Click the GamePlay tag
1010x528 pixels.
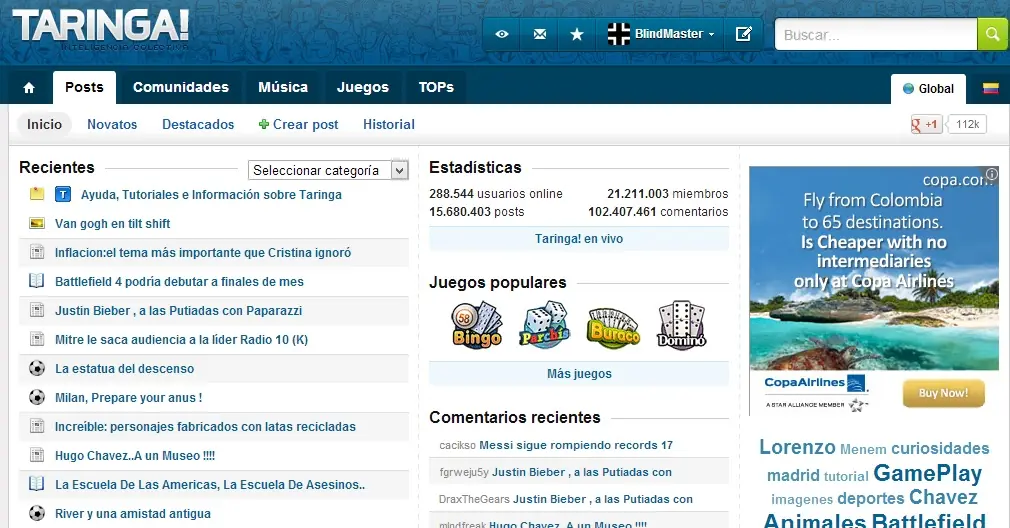pos(928,473)
